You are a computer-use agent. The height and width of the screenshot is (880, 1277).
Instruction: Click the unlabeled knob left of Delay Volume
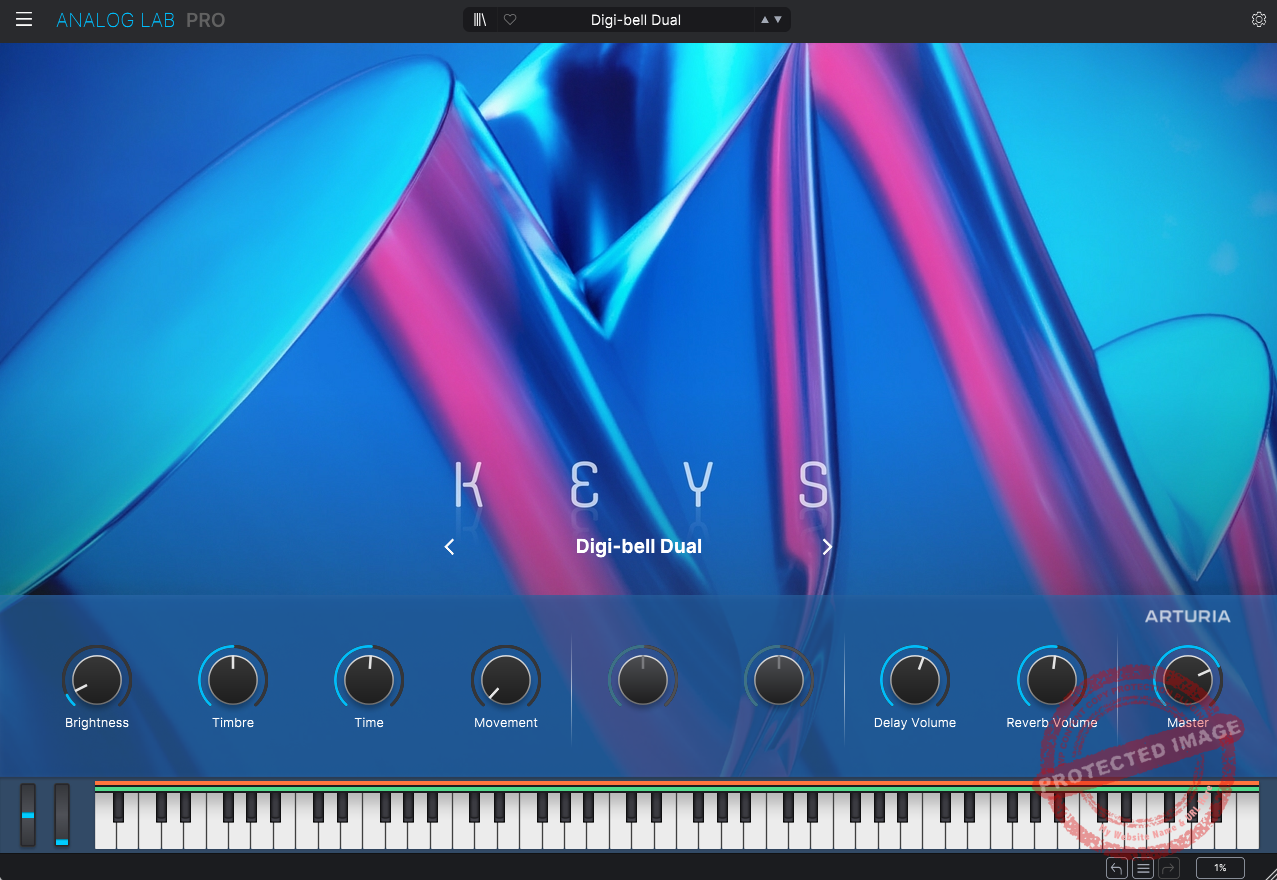pyautogui.click(x=779, y=680)
